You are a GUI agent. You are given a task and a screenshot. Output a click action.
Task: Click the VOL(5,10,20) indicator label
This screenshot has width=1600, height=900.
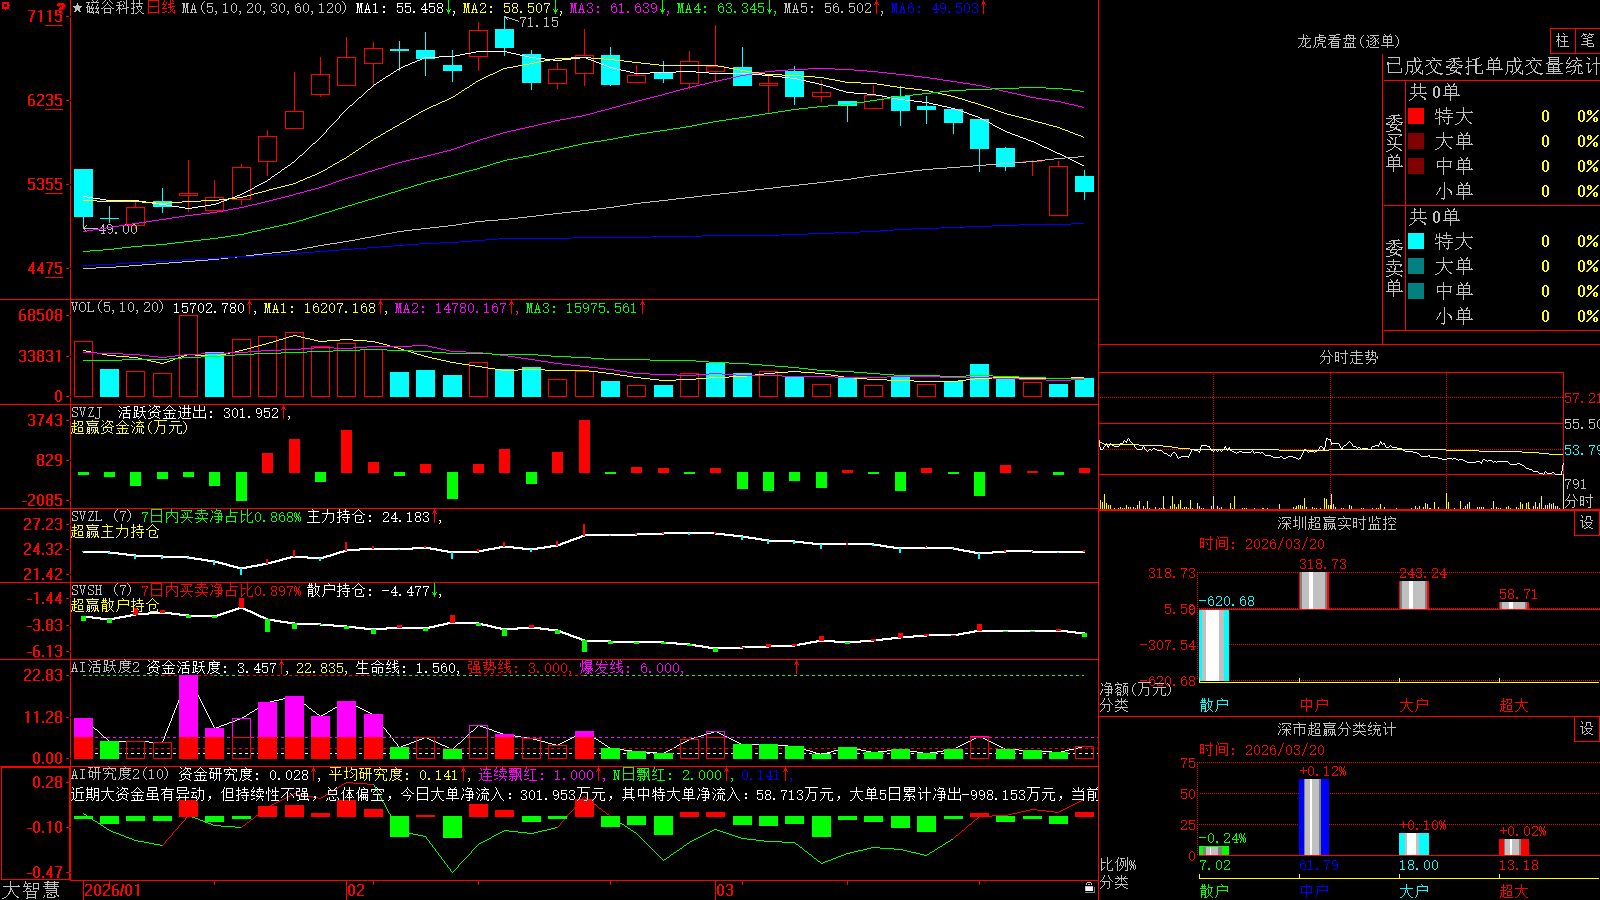(117, 308)
